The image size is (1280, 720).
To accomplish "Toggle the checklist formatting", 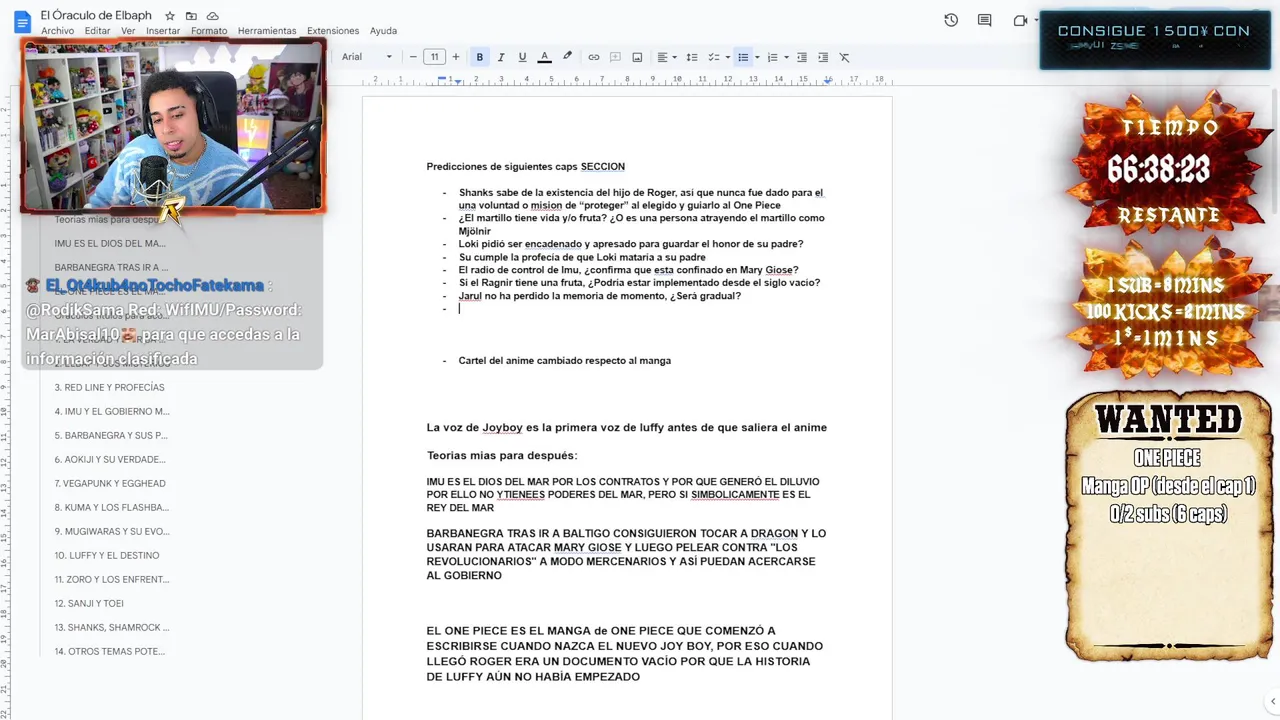I will click(714, 57).
